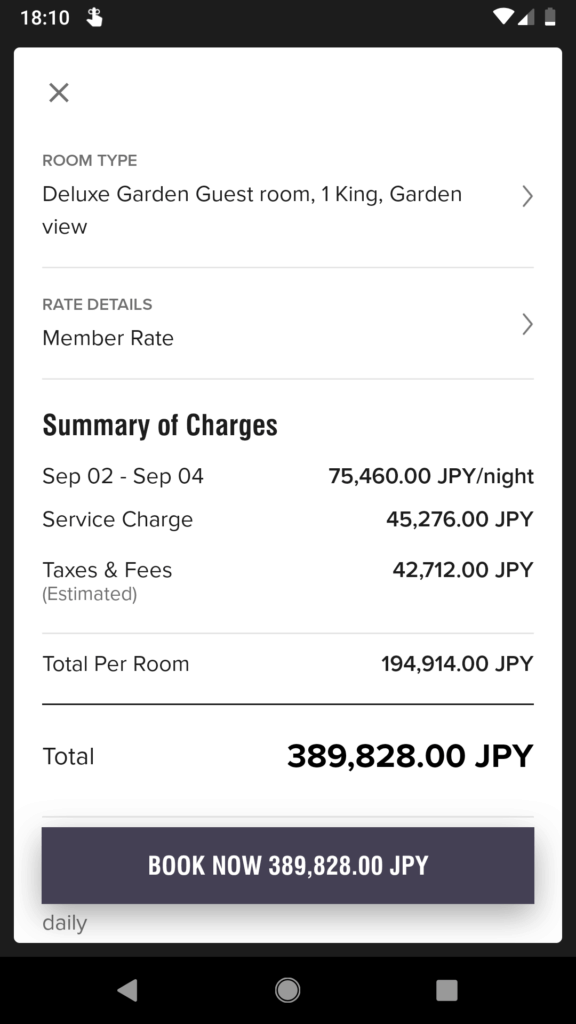Open the Member Rate row
This screenshot has height=1024, width=576.
[x=288, y=324]
